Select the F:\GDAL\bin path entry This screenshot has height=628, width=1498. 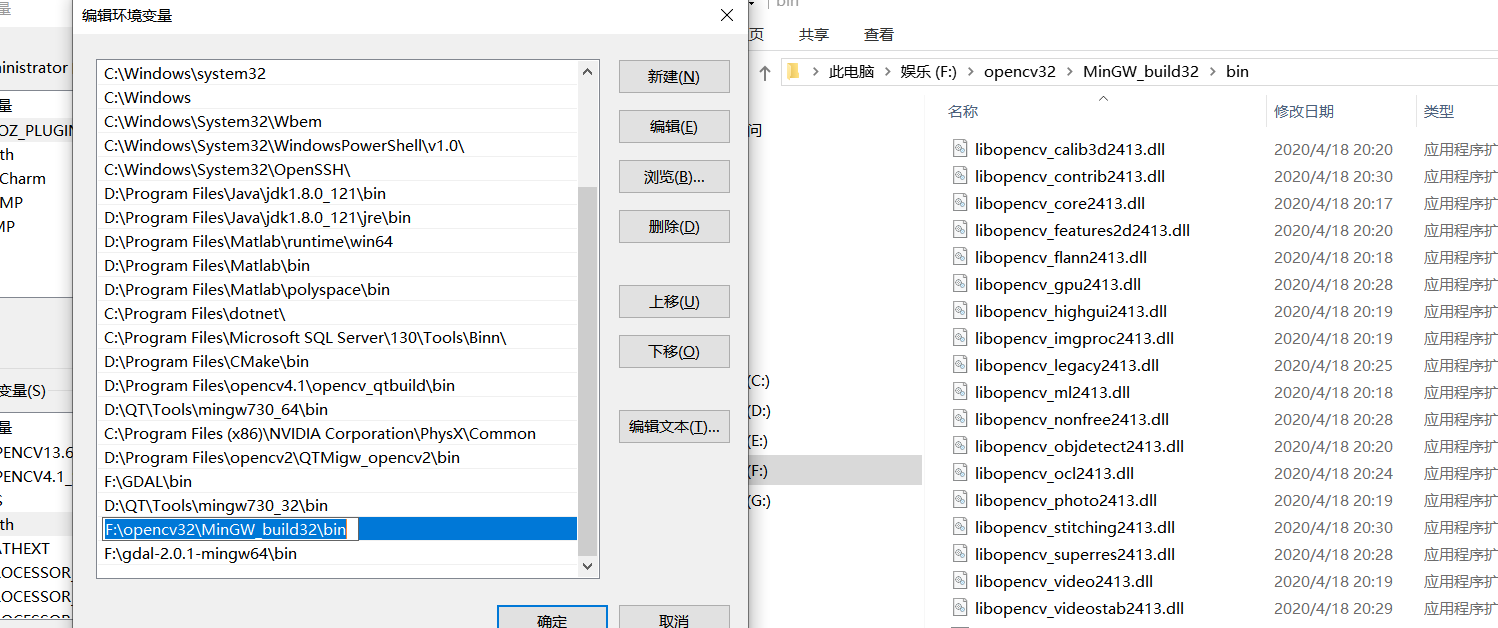coord(339,482)
